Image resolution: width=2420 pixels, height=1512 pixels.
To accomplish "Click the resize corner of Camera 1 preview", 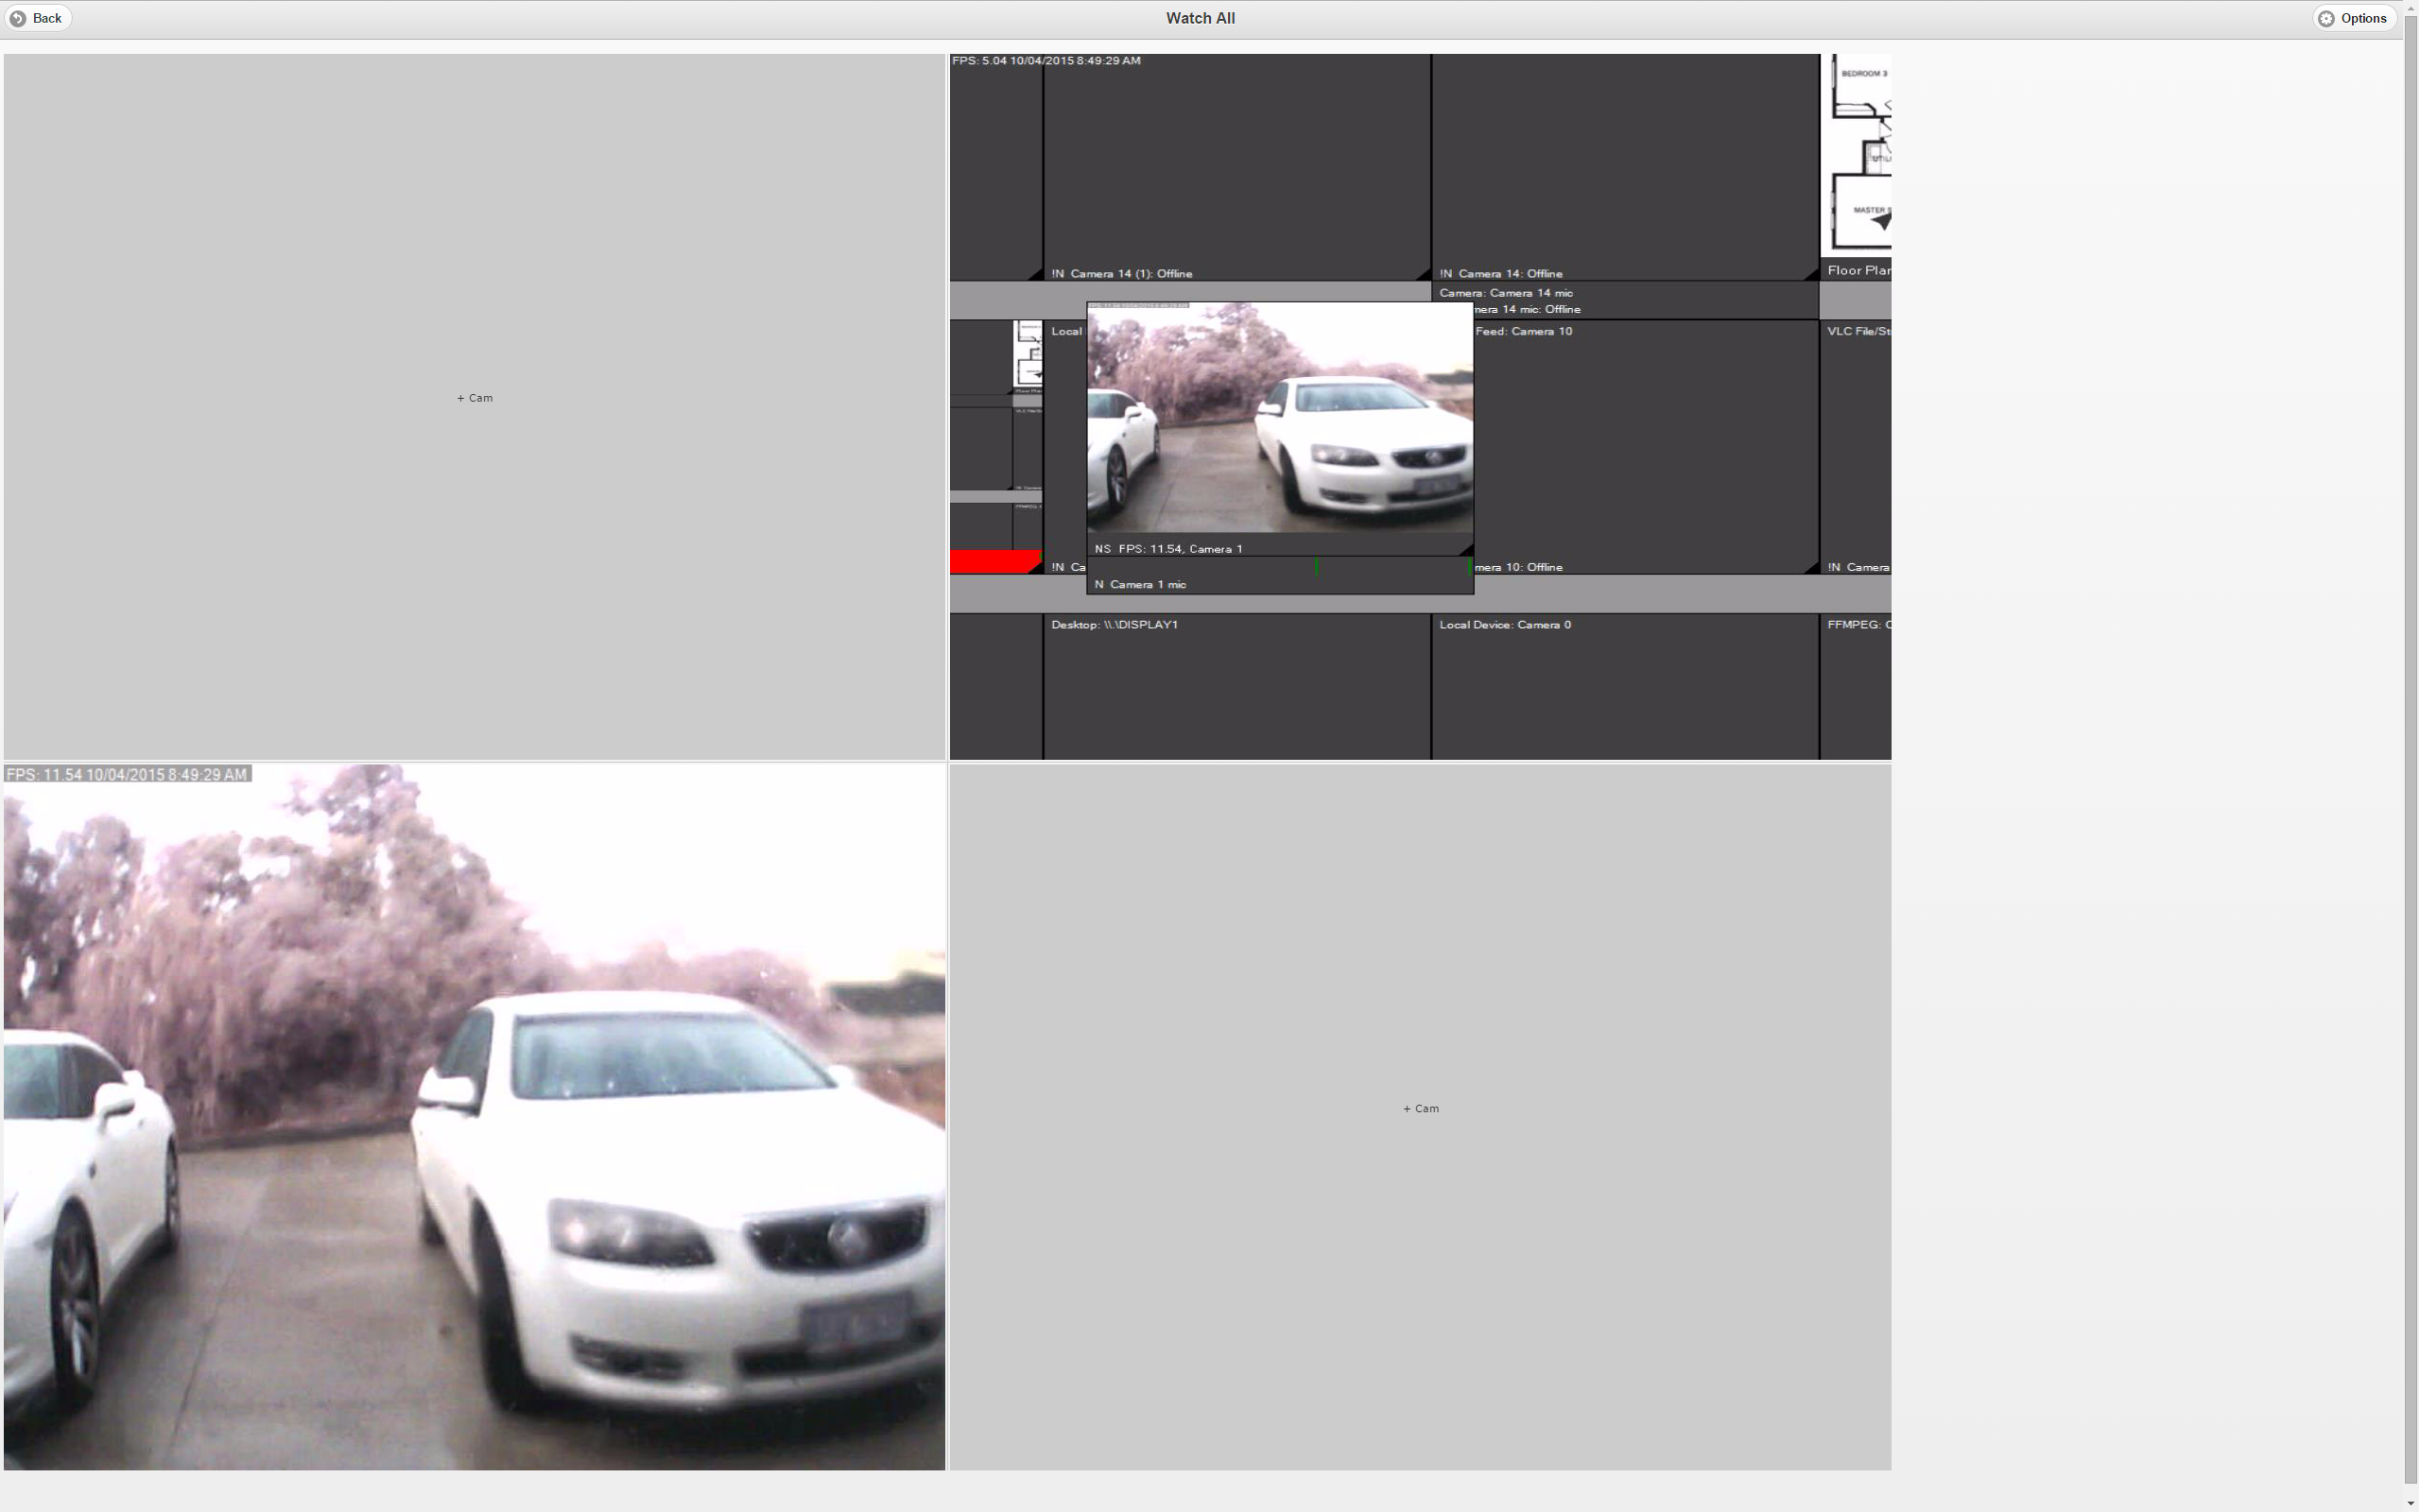I will (x=1466, y=550).
